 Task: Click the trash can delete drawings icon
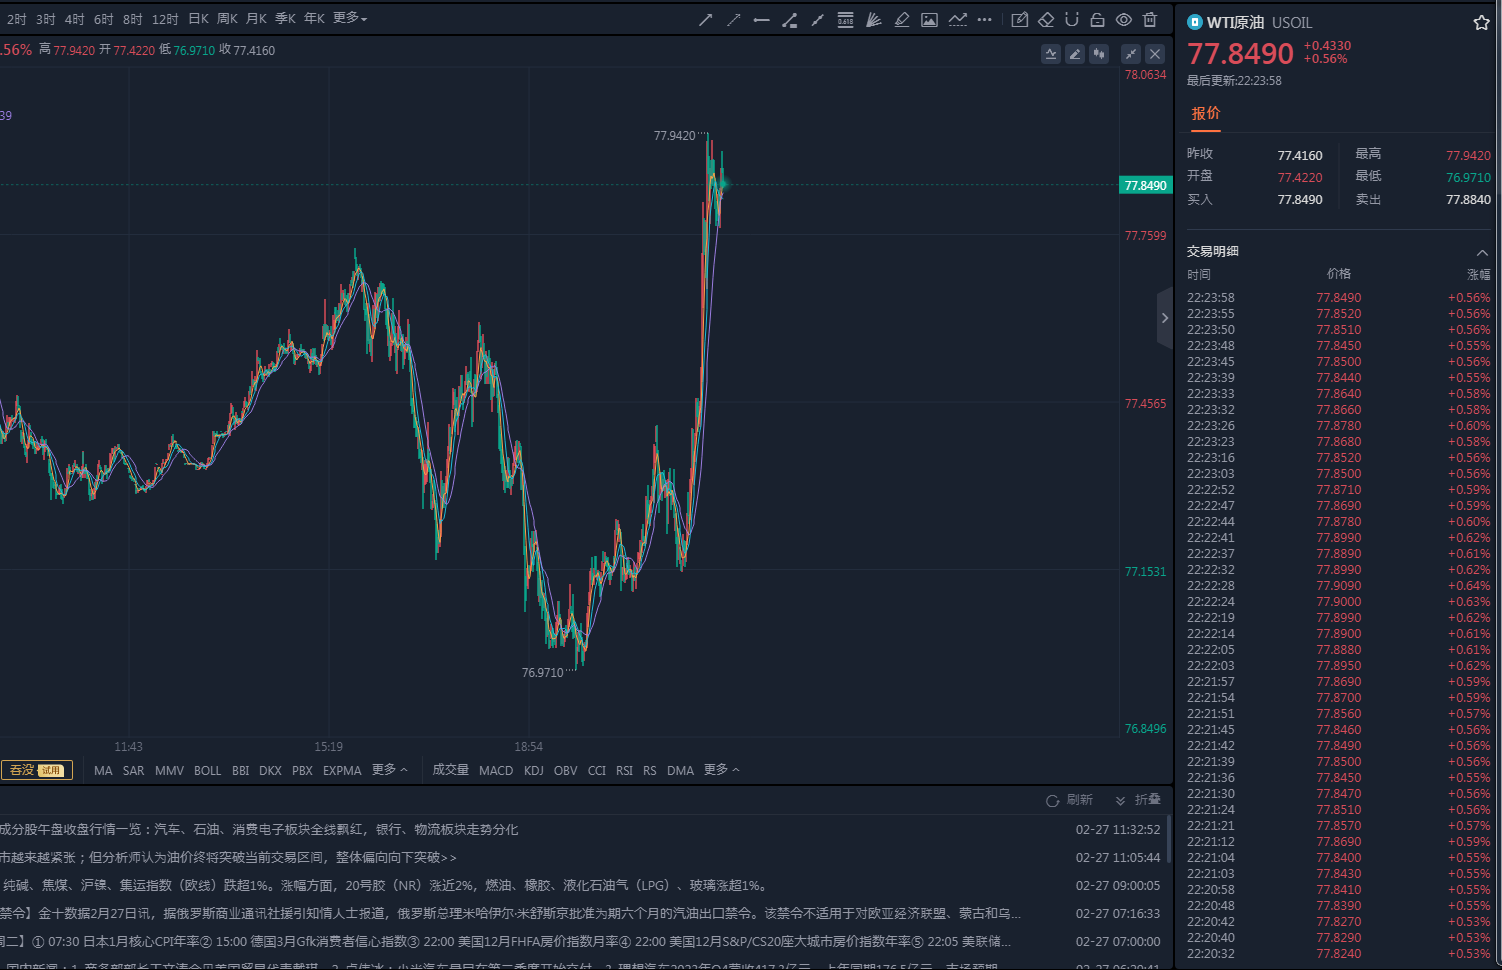click(x=1150, y=20)
